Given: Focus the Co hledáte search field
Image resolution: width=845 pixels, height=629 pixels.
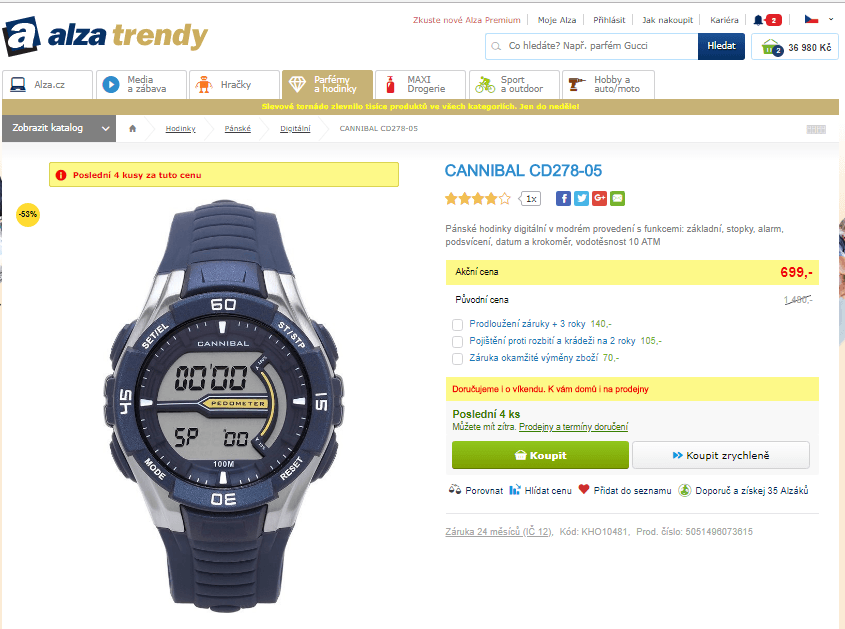Looking at the screenshot, I should [x=592, y=46].
